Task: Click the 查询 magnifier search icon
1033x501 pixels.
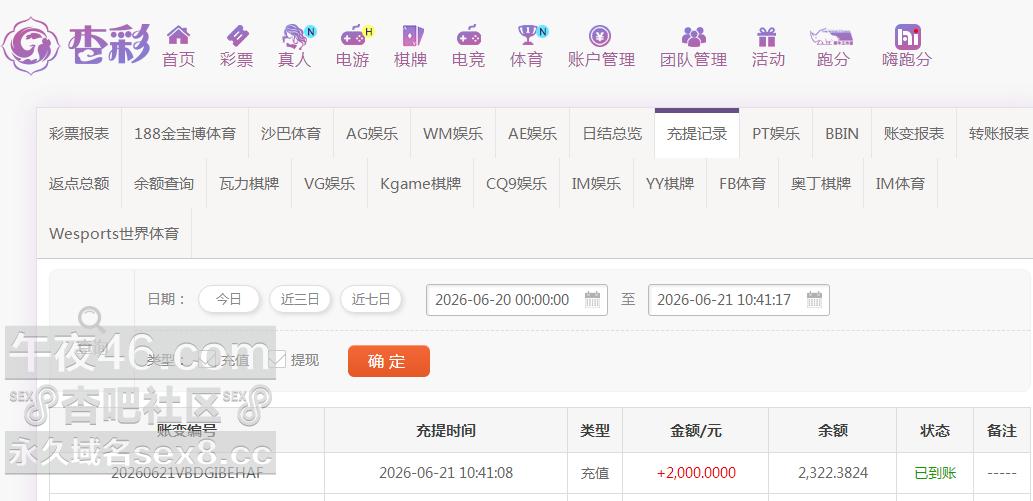Action: [91, 320]
